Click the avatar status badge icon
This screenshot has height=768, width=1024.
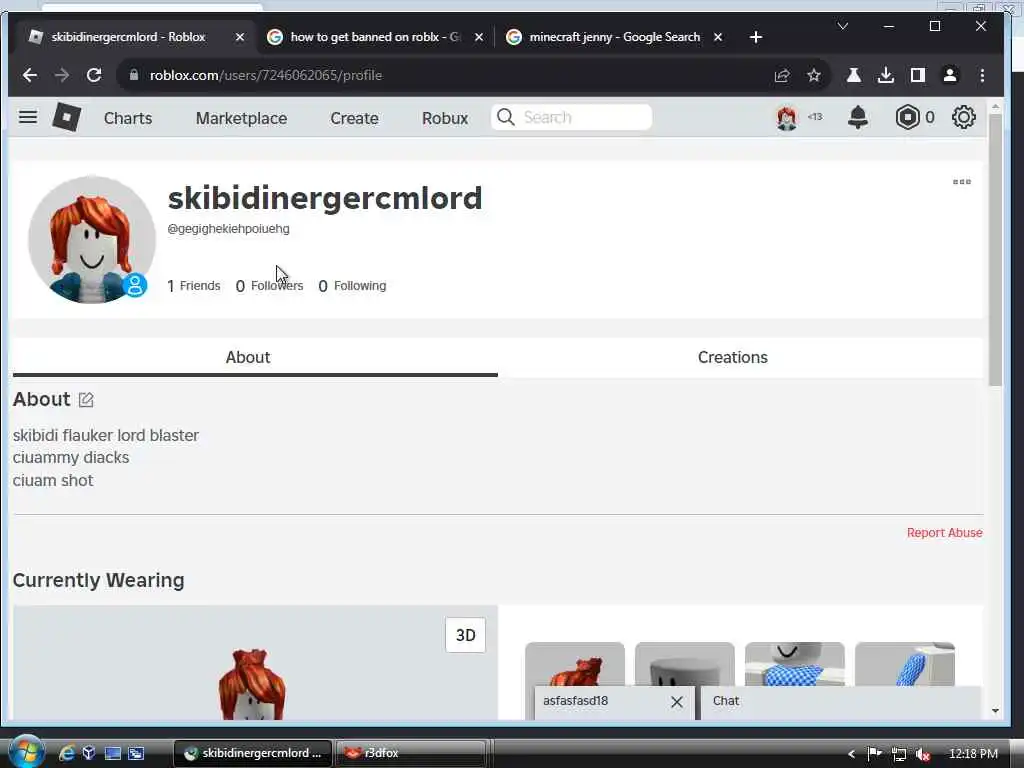[x=135, y=285]
